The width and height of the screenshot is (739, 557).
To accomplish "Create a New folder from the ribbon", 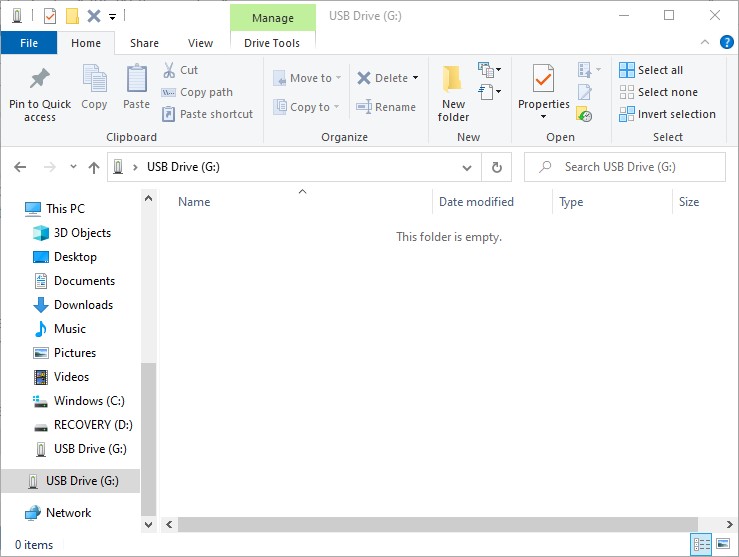I will [453, 93].
